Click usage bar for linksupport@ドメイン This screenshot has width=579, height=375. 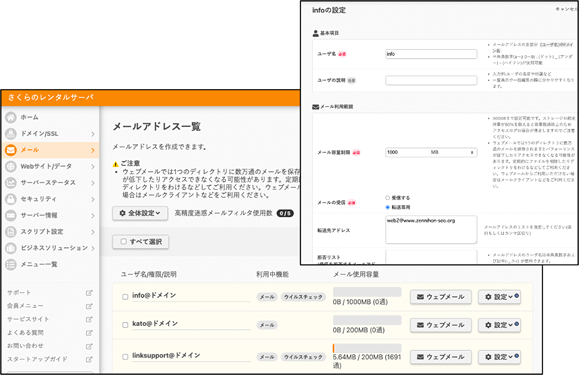367,348
